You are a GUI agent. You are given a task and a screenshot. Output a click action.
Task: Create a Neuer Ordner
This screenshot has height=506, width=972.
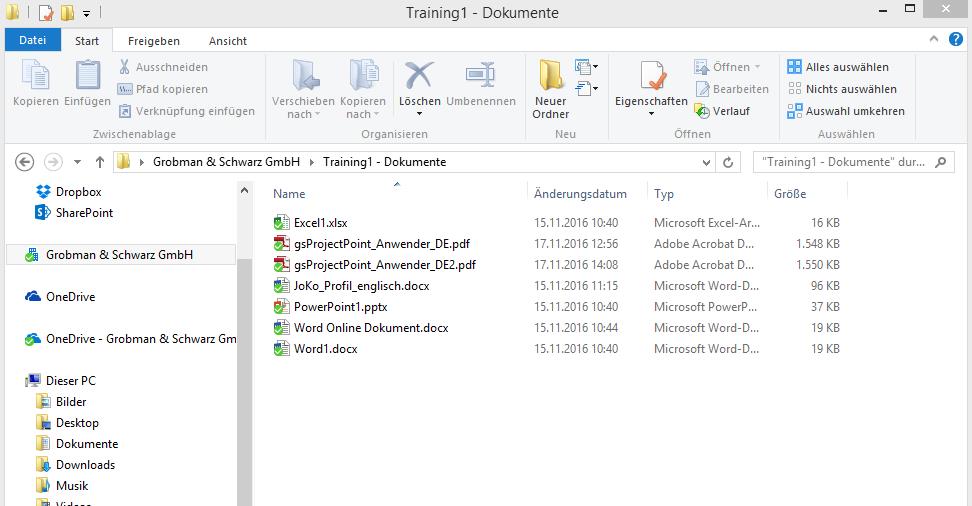pyautogui.click(x=550, y=90)
